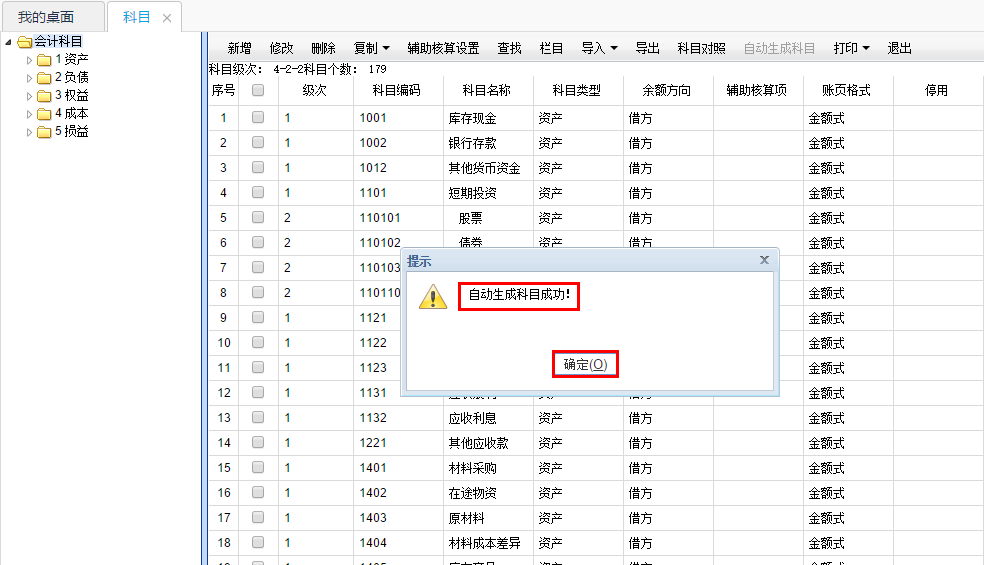The width and height of the screenshot is (984, 565).
Task: Close the 提示 dialog with X icon
Action: point(764,260)
